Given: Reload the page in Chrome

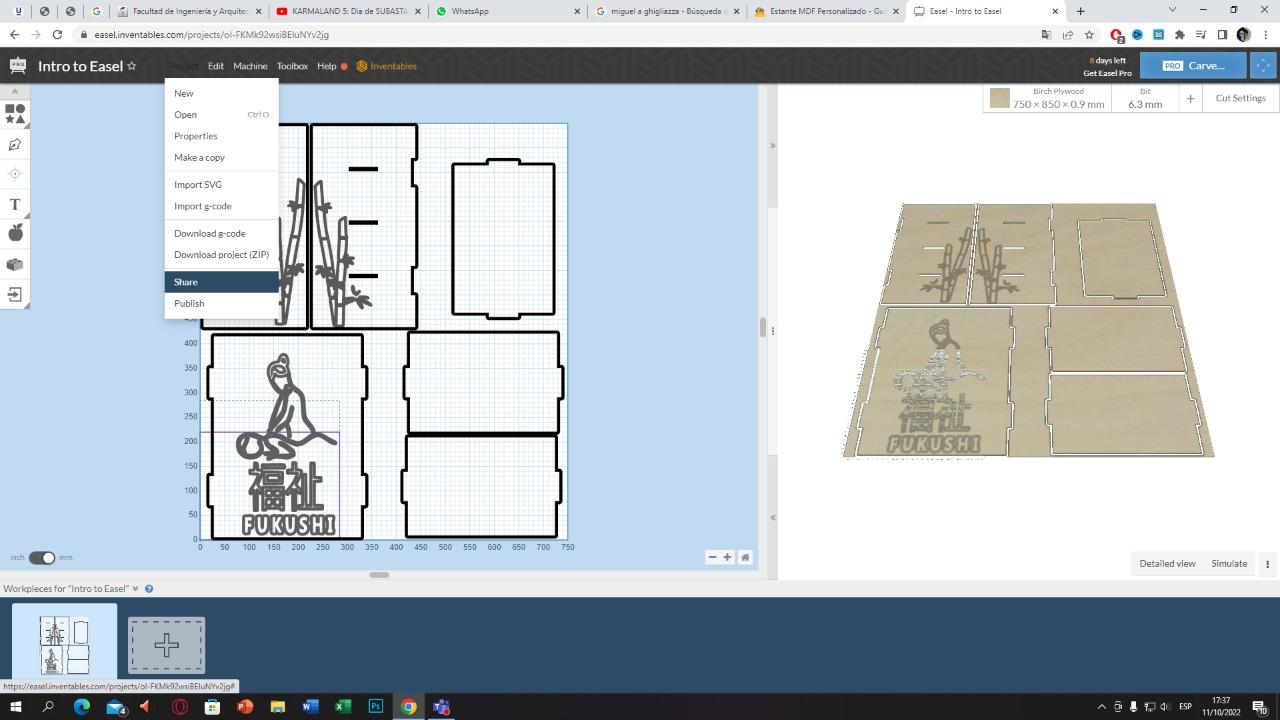Looking at the screenshot, I should coord(57,34).
